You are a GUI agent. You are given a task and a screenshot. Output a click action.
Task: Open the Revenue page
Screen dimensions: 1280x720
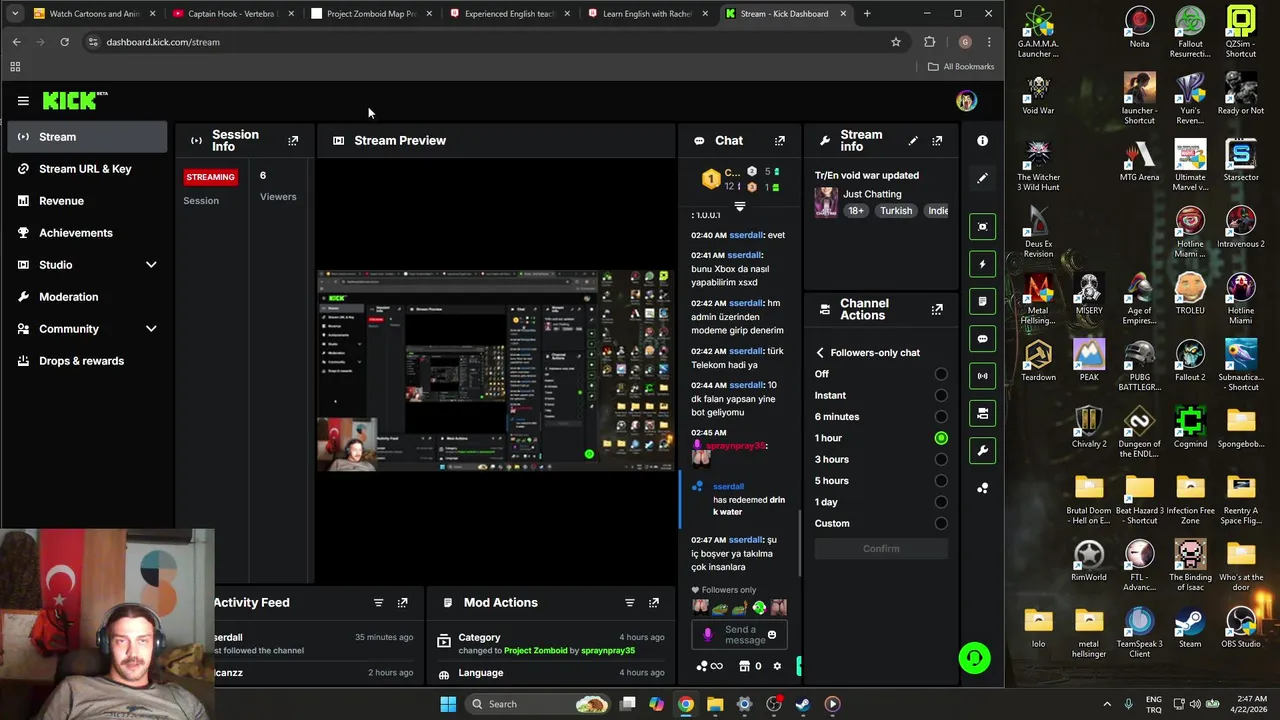87,201
